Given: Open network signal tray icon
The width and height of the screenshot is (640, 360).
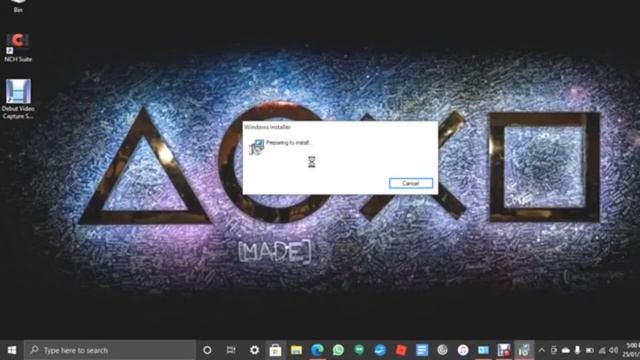Looking at the screenshot, I should pyautogui.click(x=602, y=350).
